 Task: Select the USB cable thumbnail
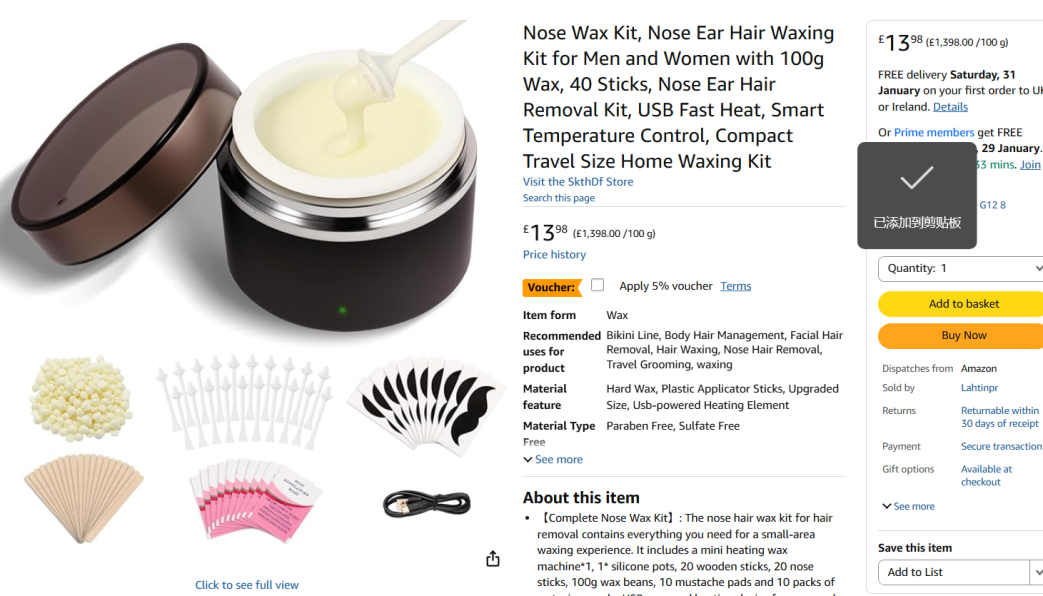coord(426,504)
